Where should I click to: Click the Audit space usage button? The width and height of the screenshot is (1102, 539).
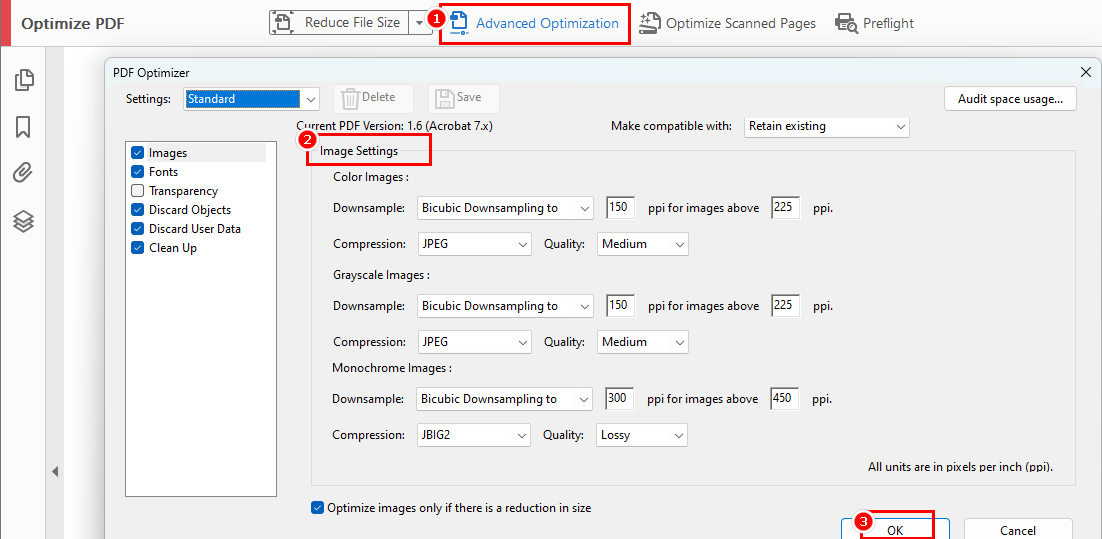[x=1009, y=99]
